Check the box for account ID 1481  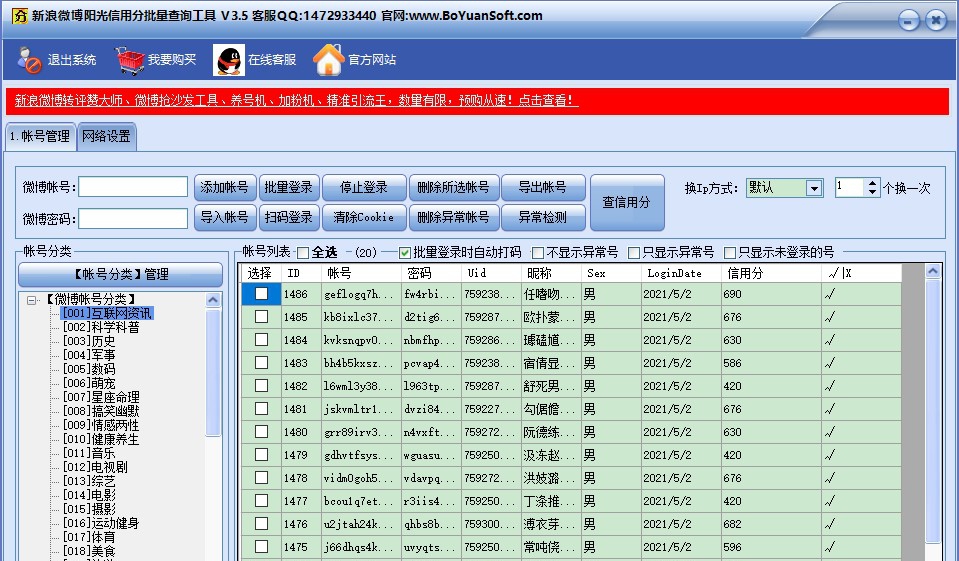[261, 409]
